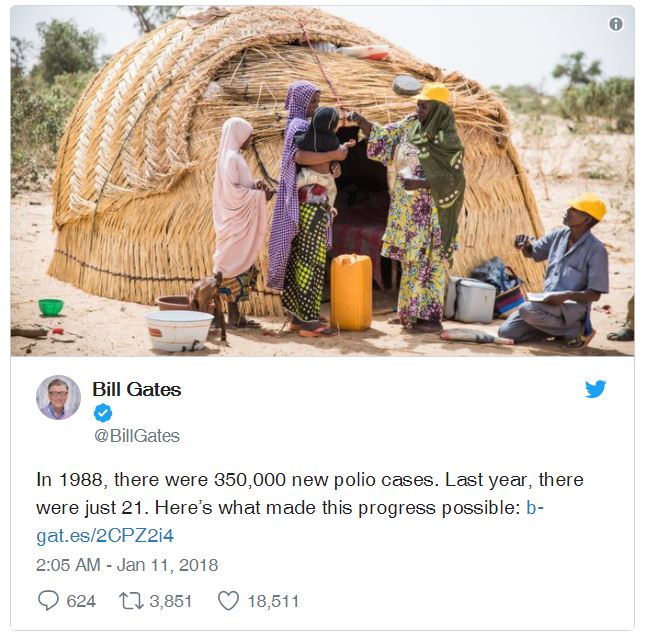647x644 pixels.
Task: Click the info icon on the photo
Action: click(616, 24)
